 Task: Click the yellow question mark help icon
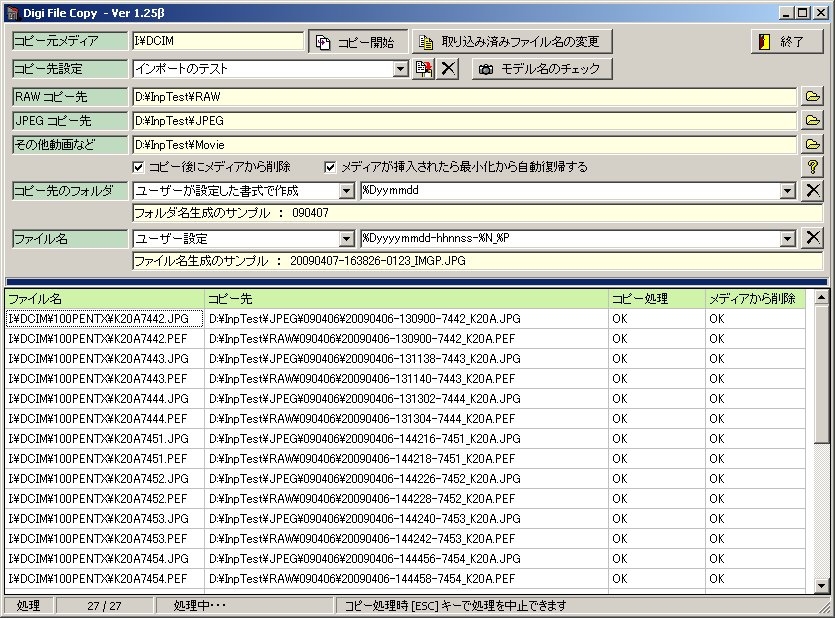813,167
